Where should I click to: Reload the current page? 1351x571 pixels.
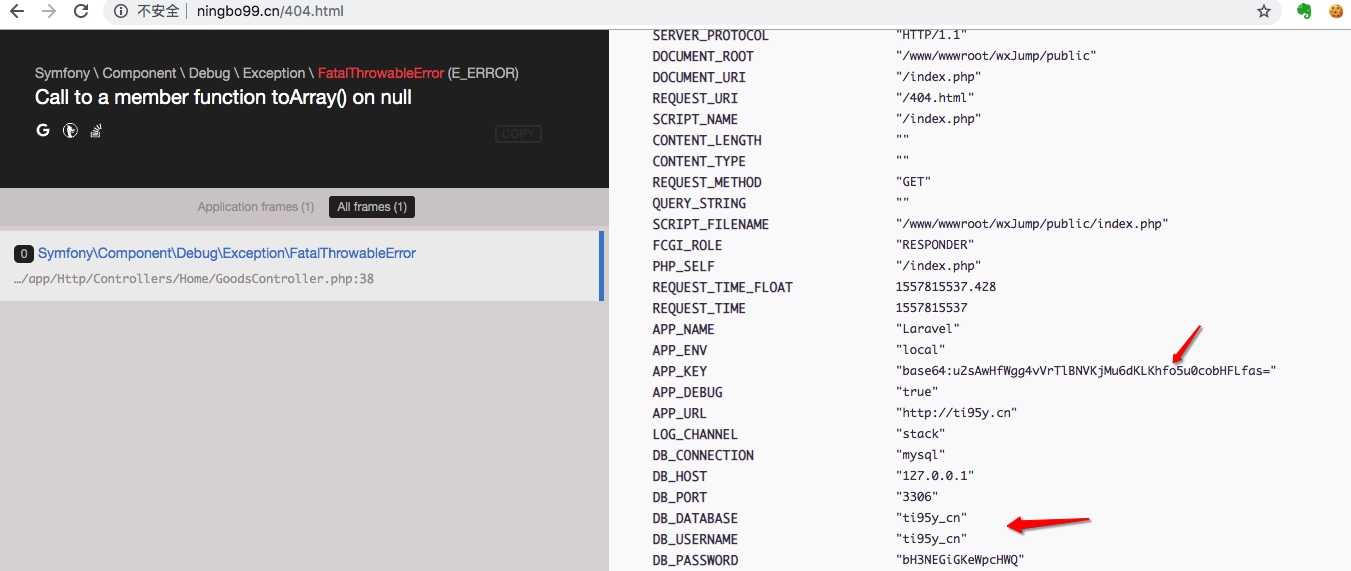81,12
